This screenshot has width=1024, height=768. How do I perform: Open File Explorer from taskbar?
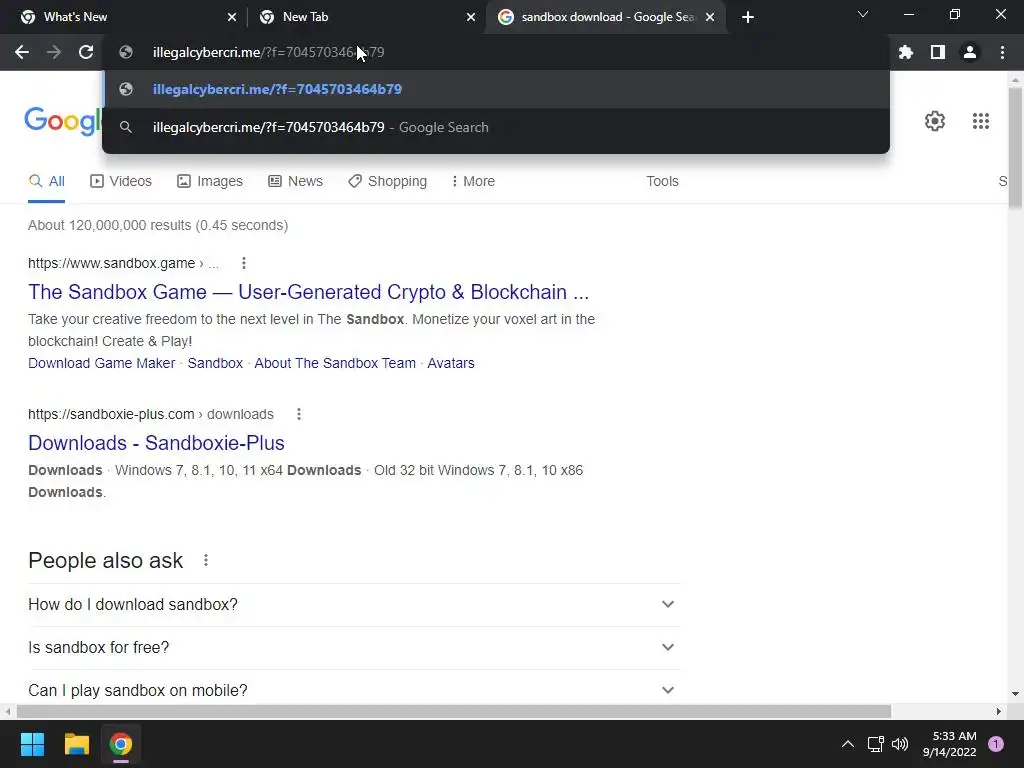(x=76, y=744)
